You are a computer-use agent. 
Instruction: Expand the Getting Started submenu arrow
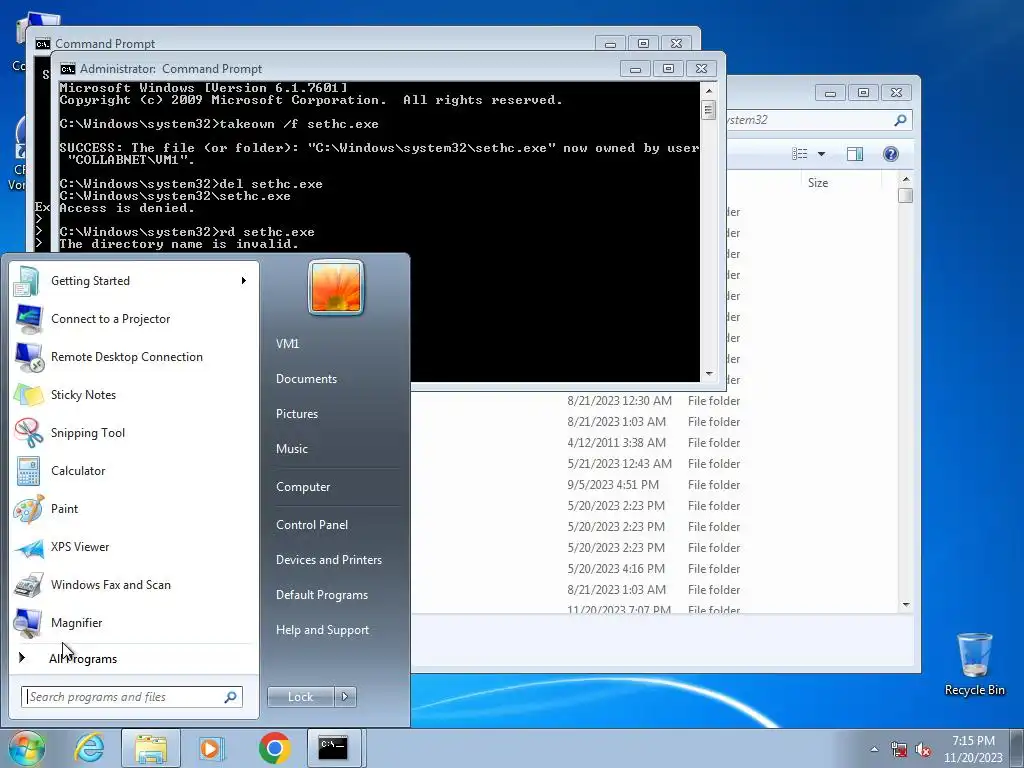[244, 281]
